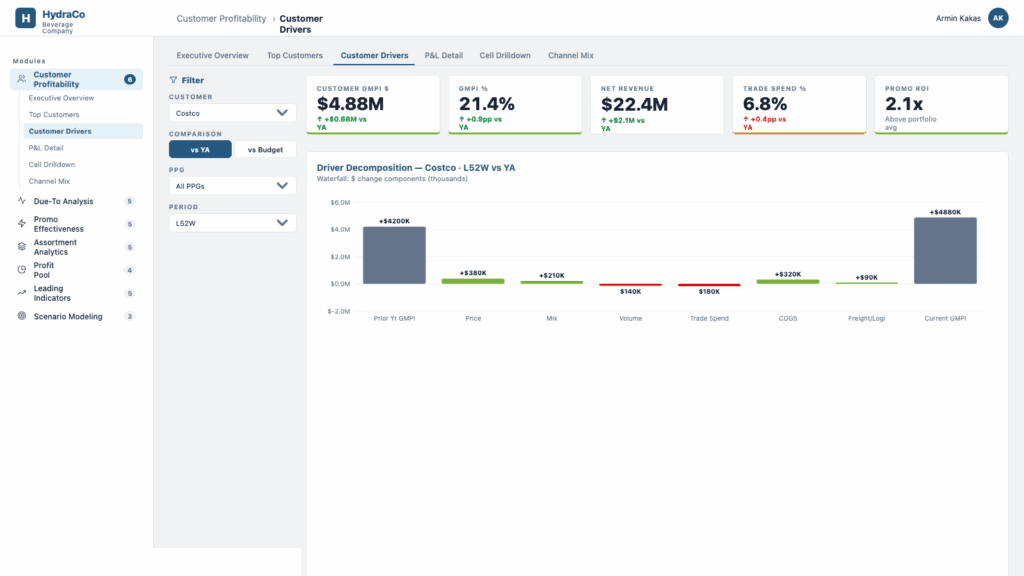Open Cell Drilldown in the sidebar

coord(82,165)
